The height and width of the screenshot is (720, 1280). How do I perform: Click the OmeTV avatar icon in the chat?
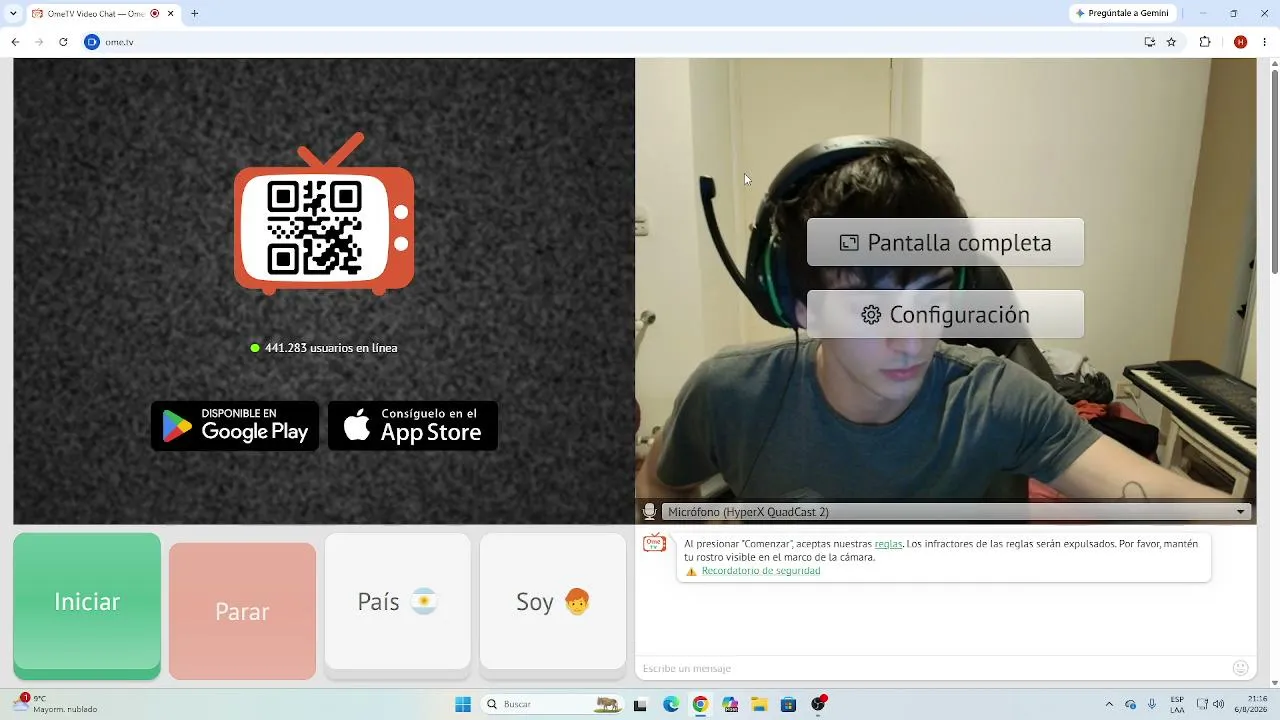pyautogui.click(x=655, y=544)
